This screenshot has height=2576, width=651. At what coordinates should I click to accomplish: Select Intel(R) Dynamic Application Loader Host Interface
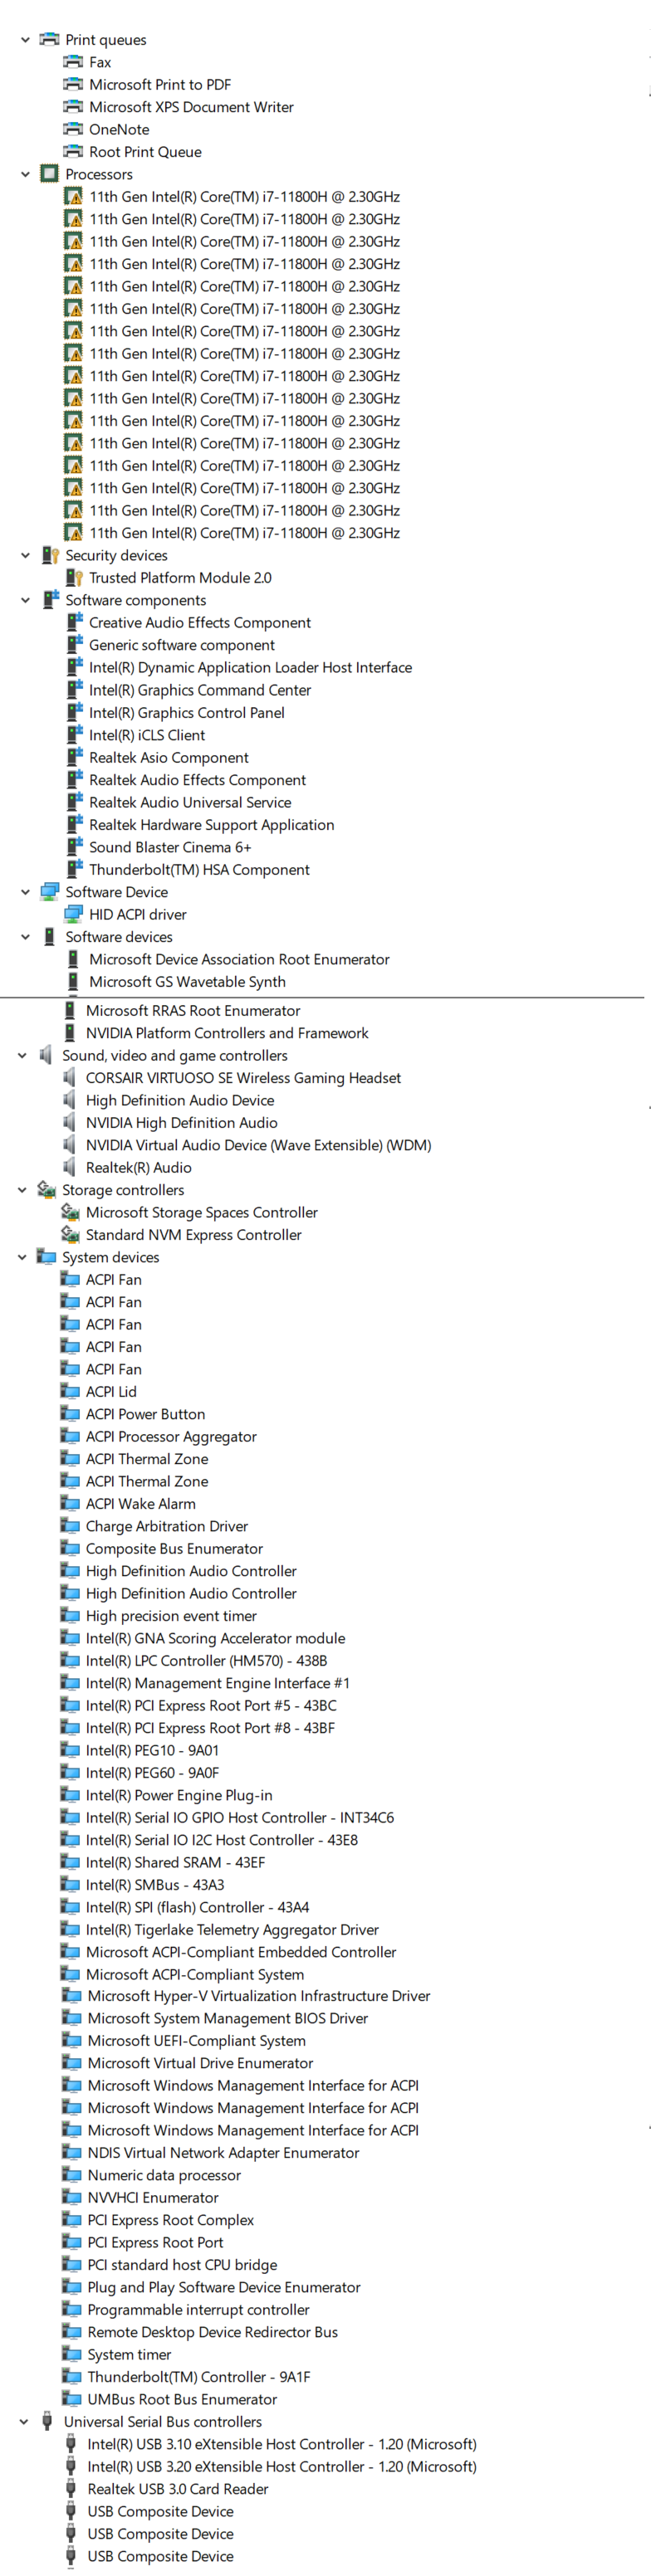pos(250,667)
